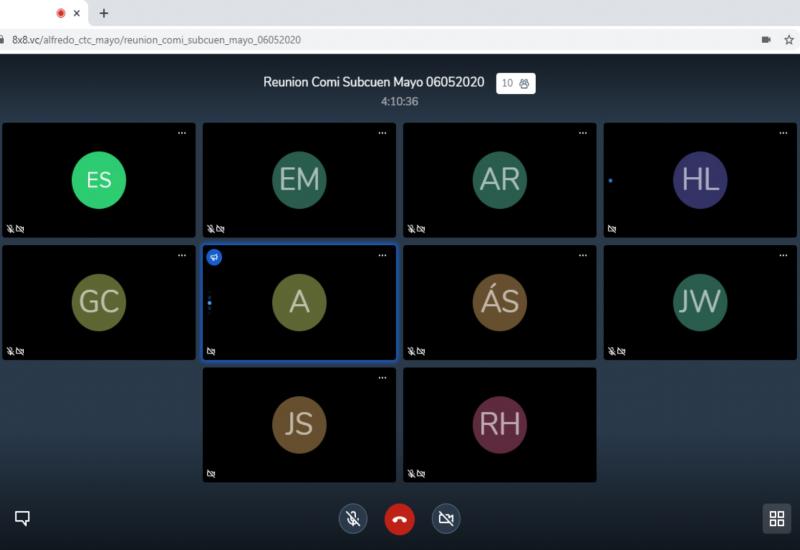Open chat panel icon

click(x=22, y=518)
